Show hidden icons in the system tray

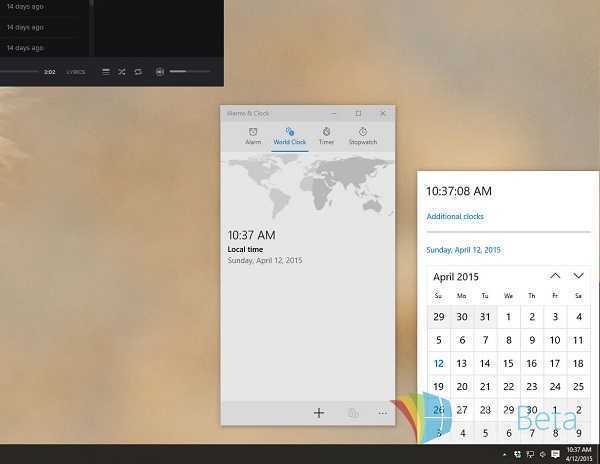[504, 454]
